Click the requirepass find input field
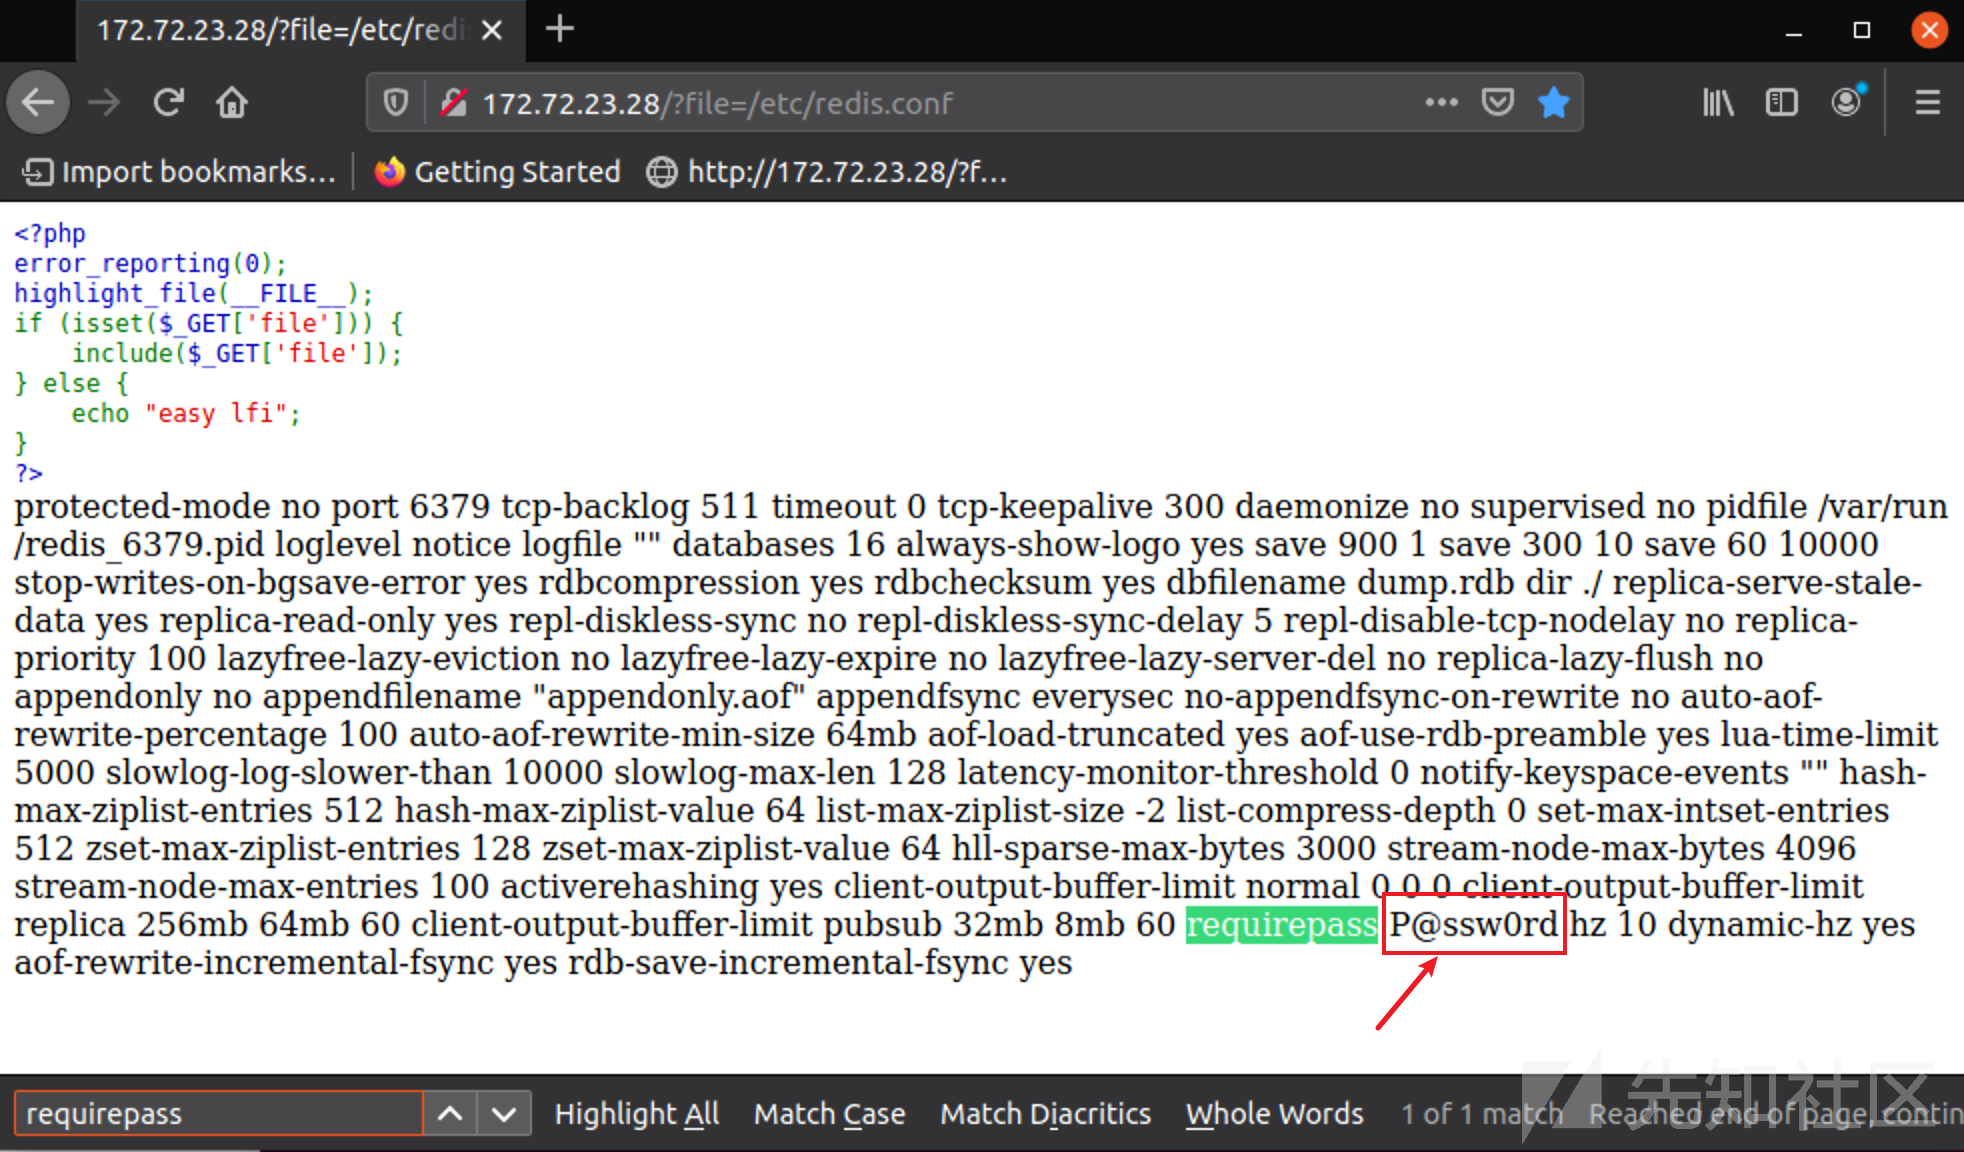The image size is (1964, 1152). 218,1113
